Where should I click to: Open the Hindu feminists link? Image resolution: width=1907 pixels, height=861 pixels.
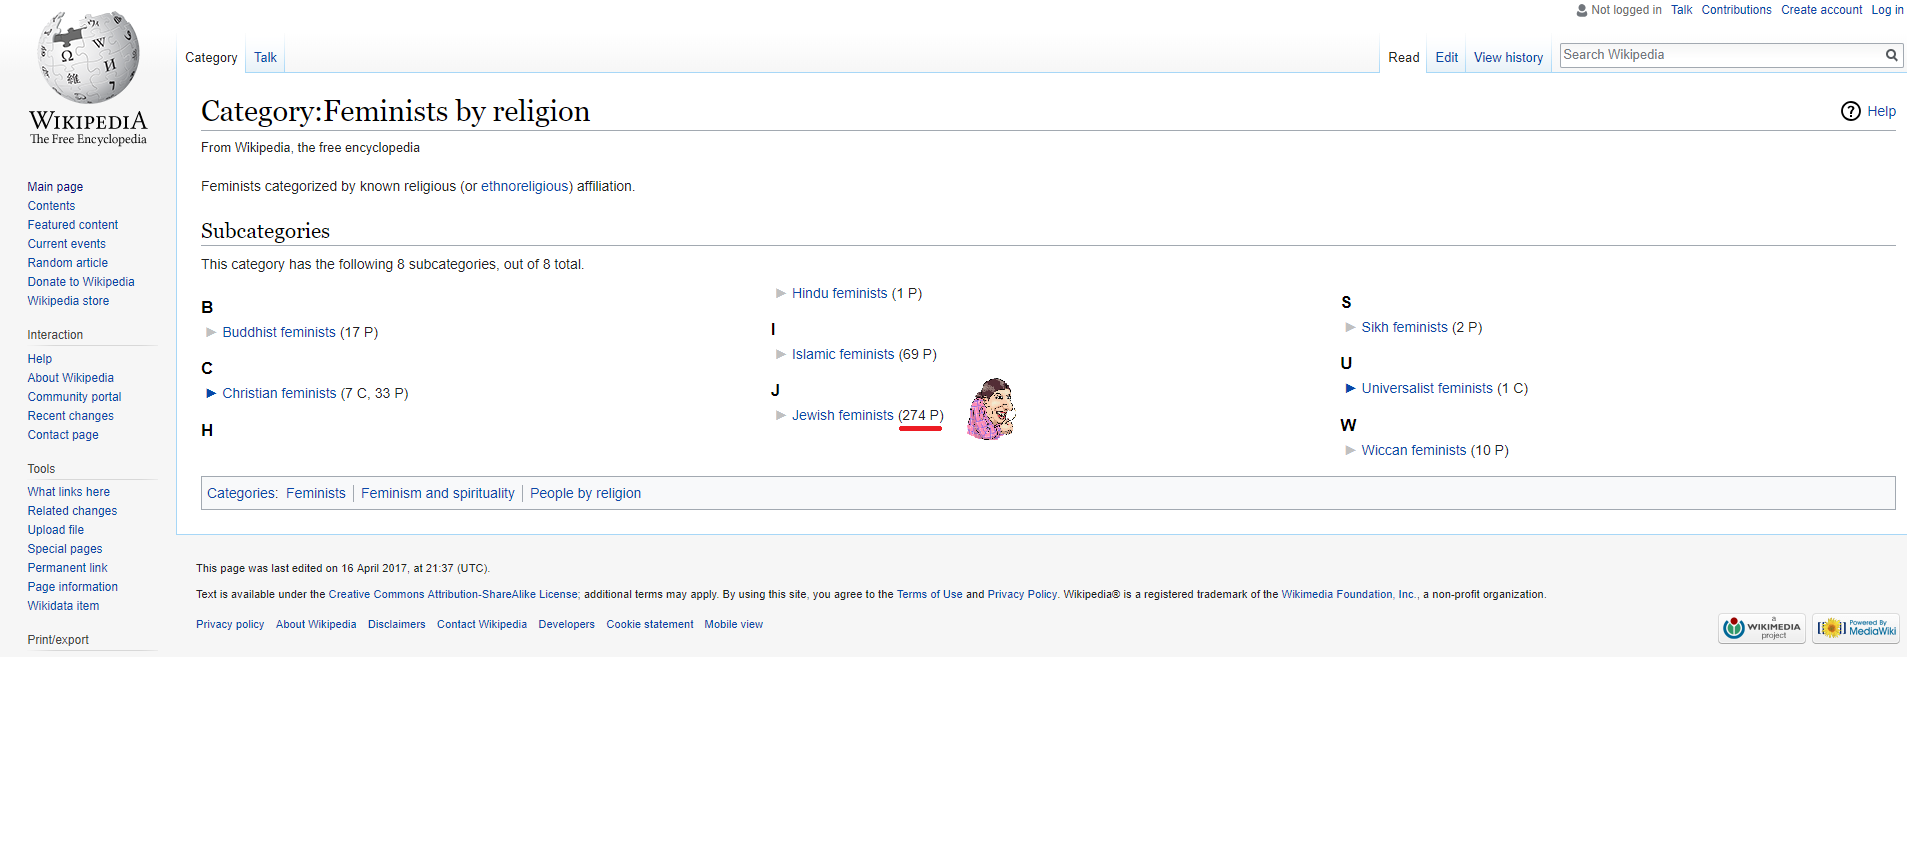click(840, 293)
